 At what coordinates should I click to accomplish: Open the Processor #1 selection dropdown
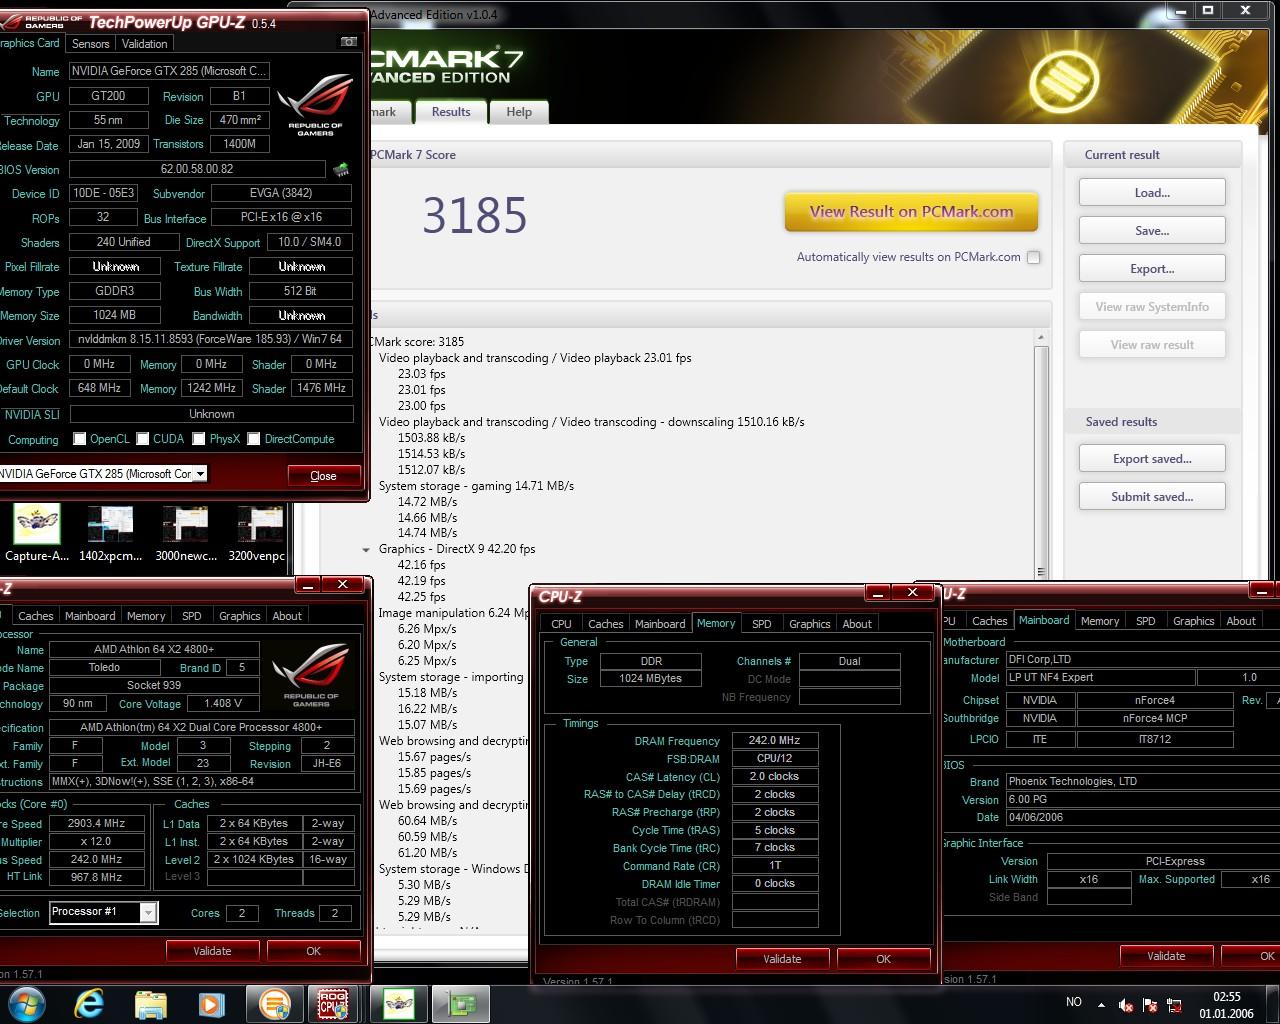tap(148, 912)
